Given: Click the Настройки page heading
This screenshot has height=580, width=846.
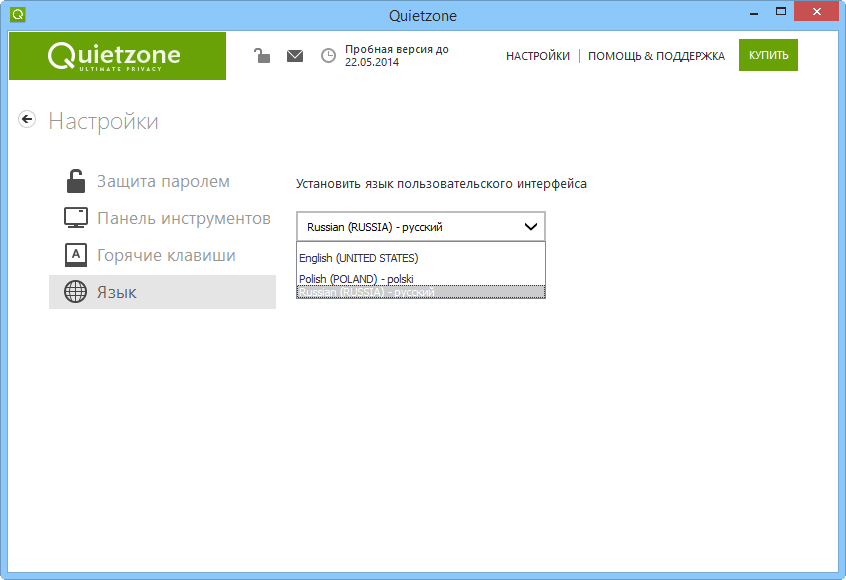Looking at the screenshot, I should click(x=104, y=121).
